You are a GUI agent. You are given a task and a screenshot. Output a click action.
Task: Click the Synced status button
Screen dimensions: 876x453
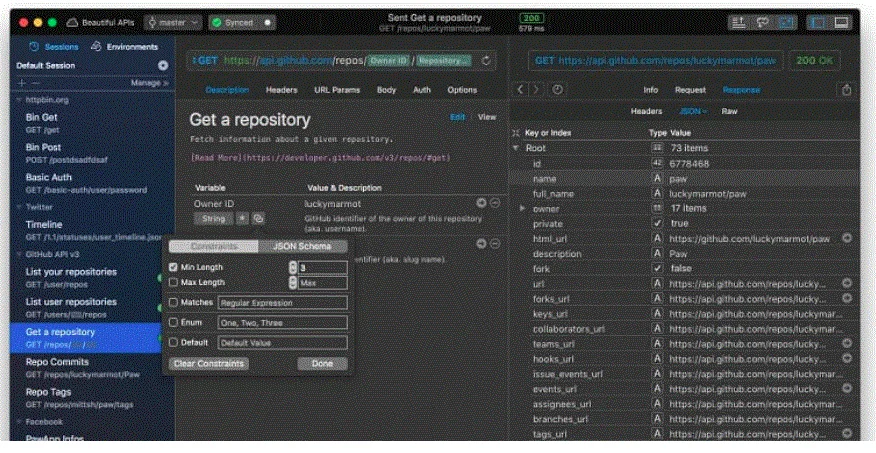tap(242, 23)
